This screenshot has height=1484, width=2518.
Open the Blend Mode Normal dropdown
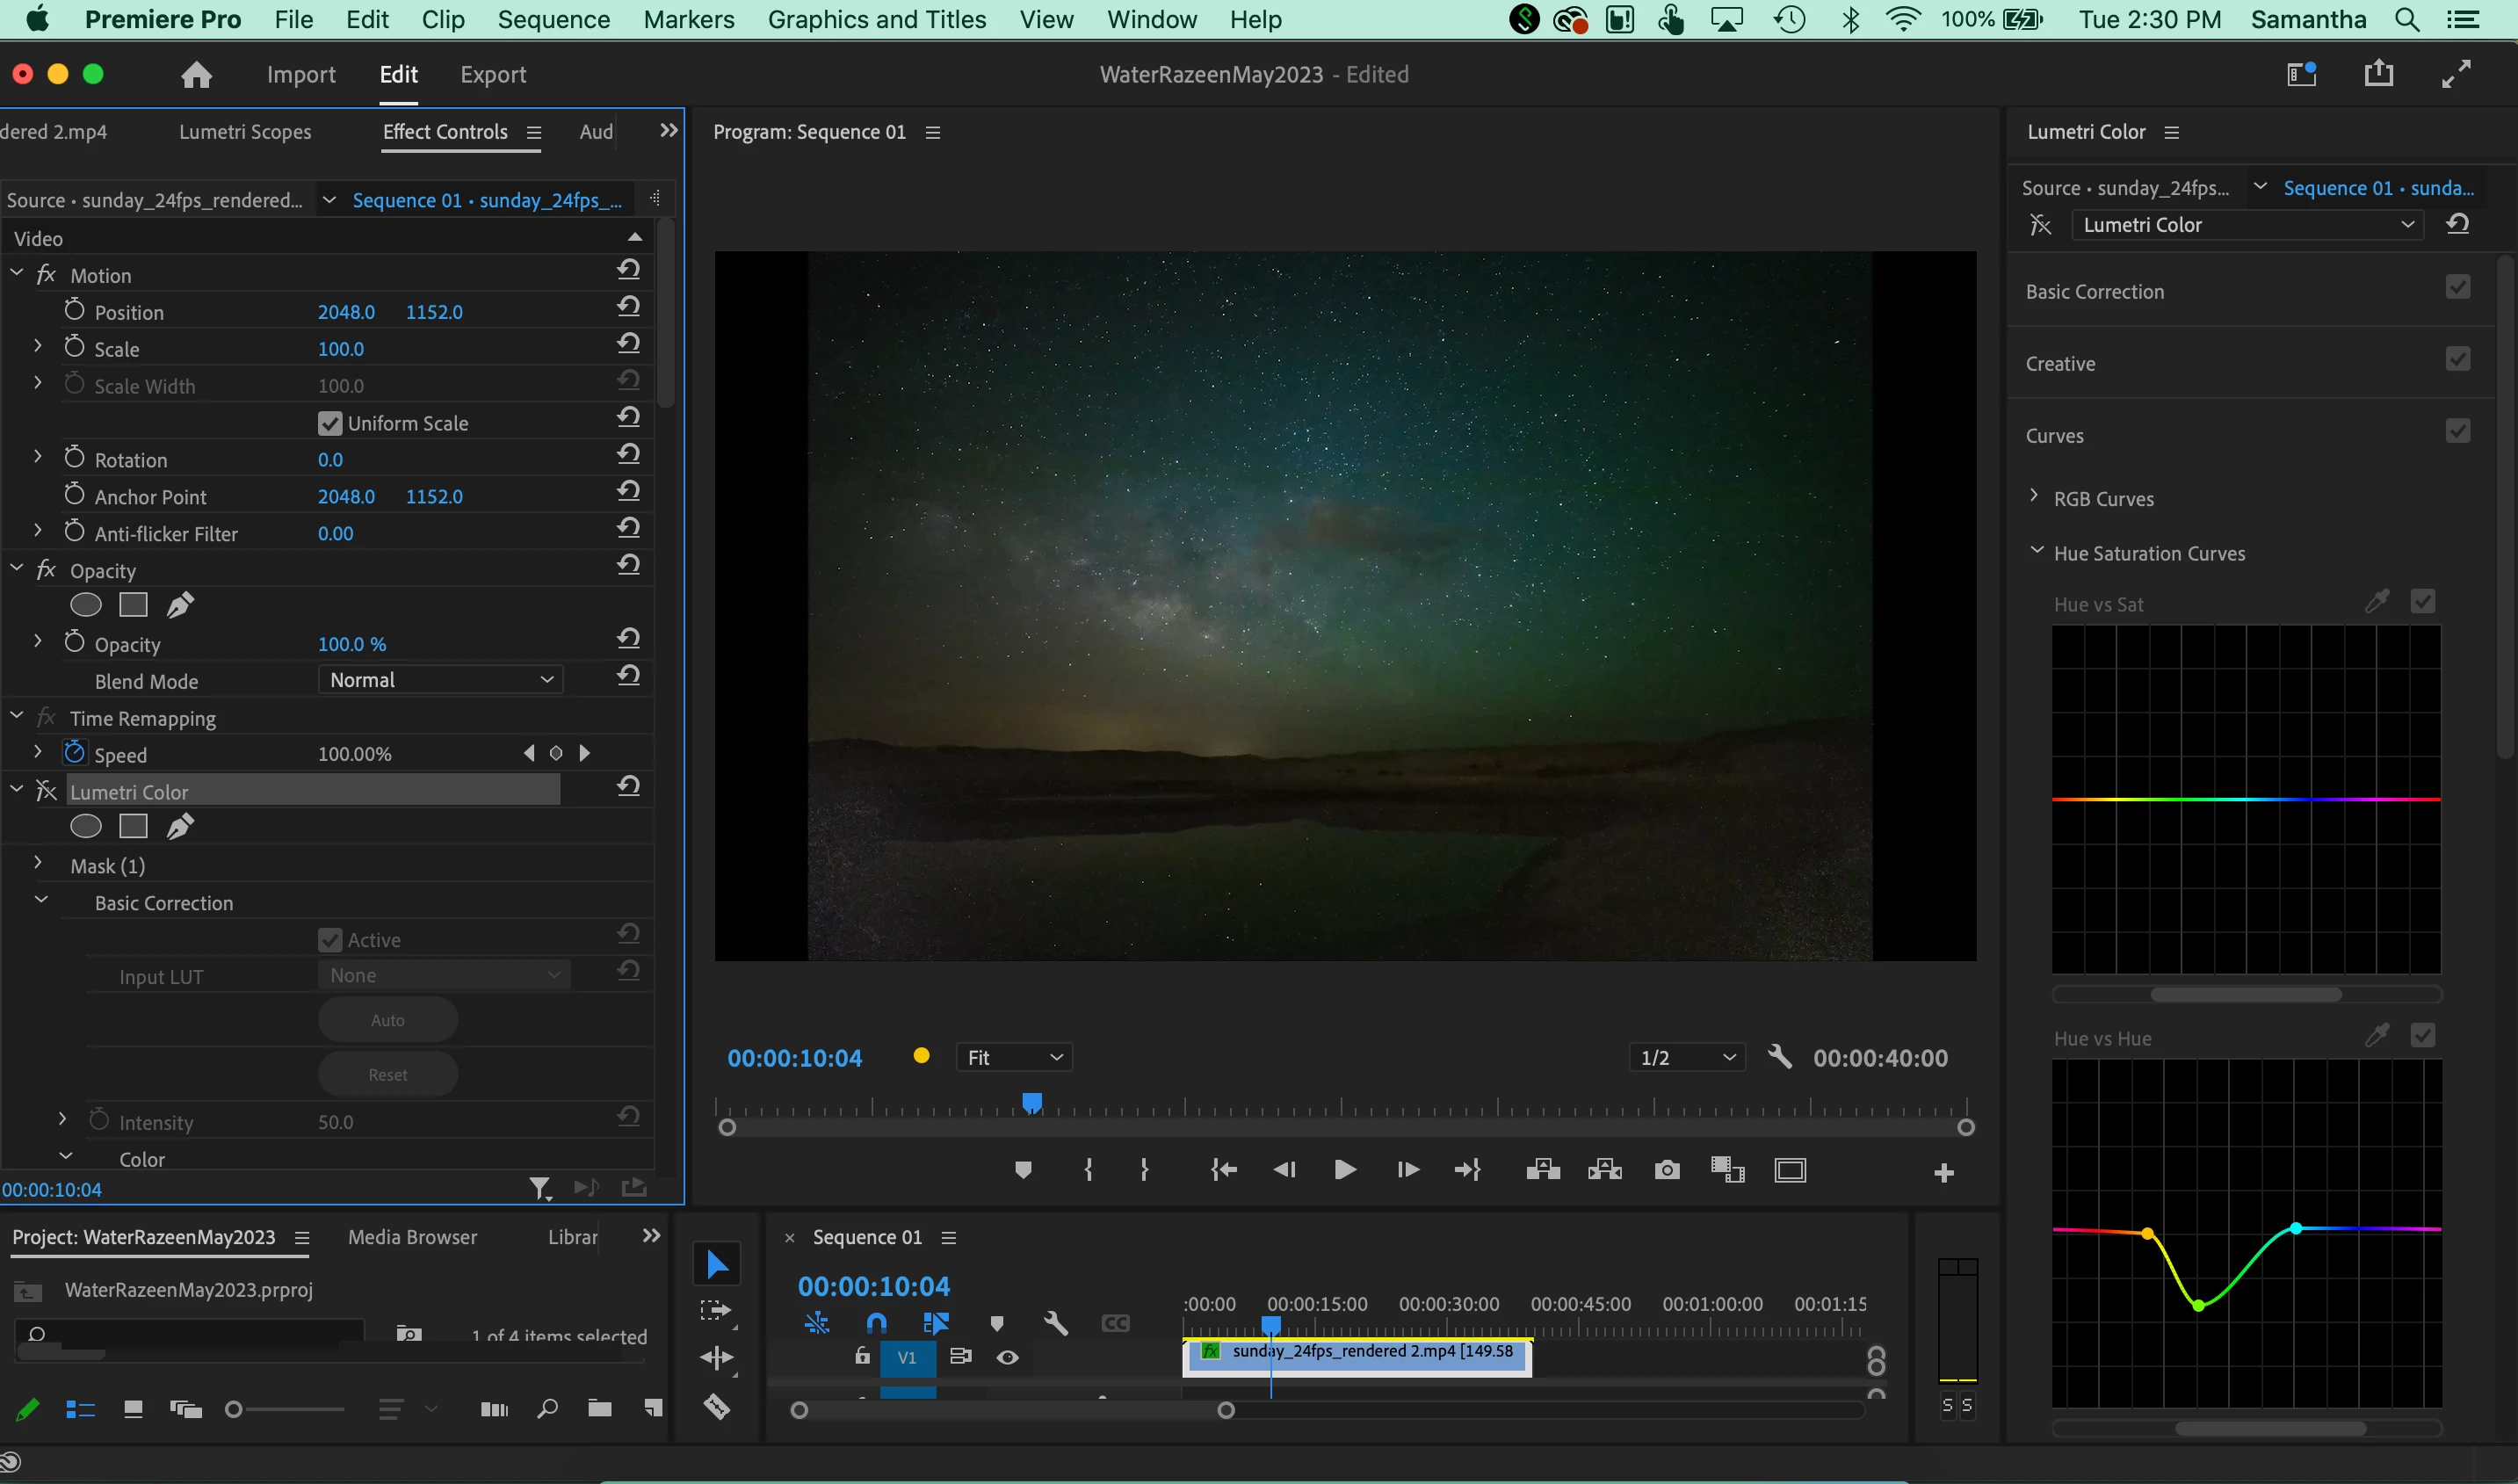pos(440,680)
